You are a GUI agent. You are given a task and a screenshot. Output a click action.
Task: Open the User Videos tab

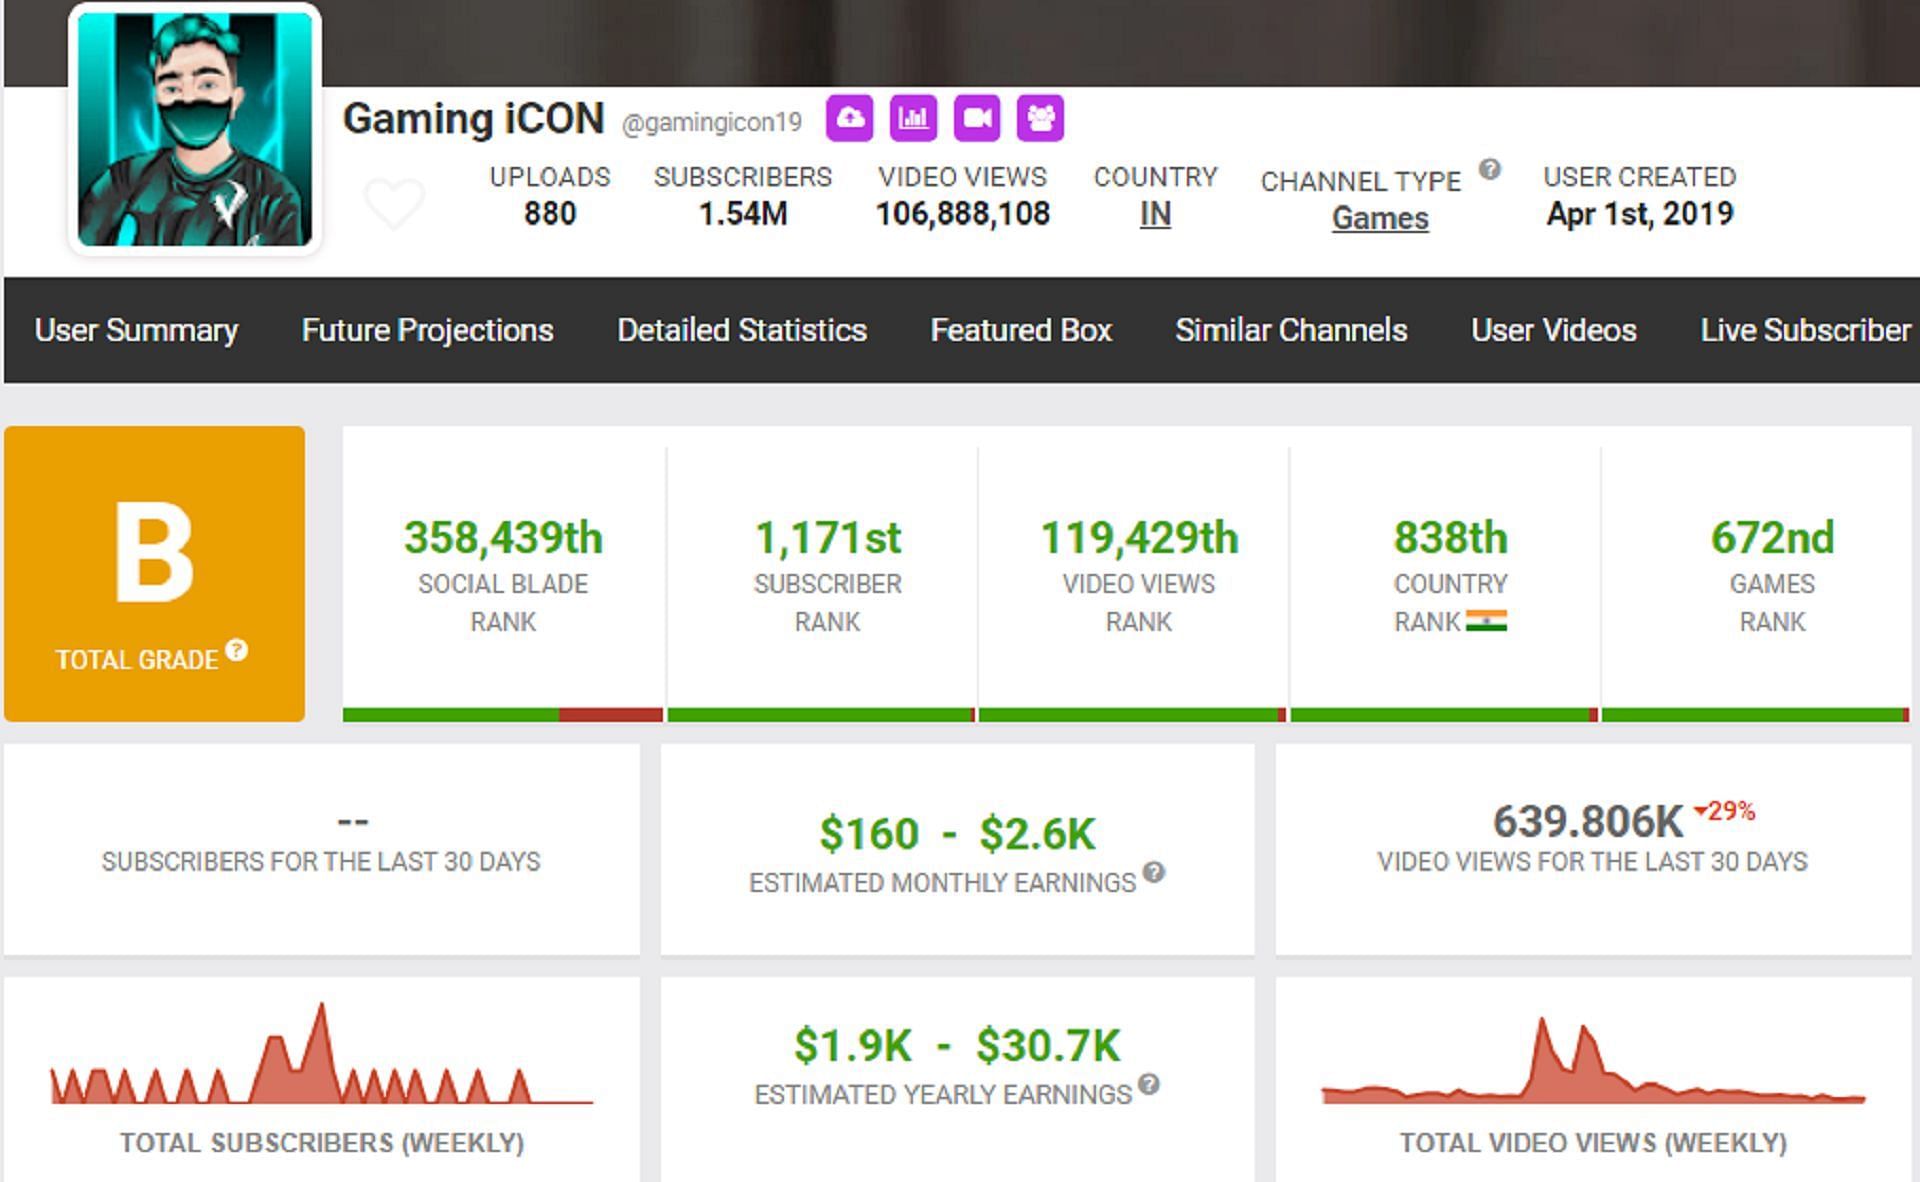tap(1553, 330)
